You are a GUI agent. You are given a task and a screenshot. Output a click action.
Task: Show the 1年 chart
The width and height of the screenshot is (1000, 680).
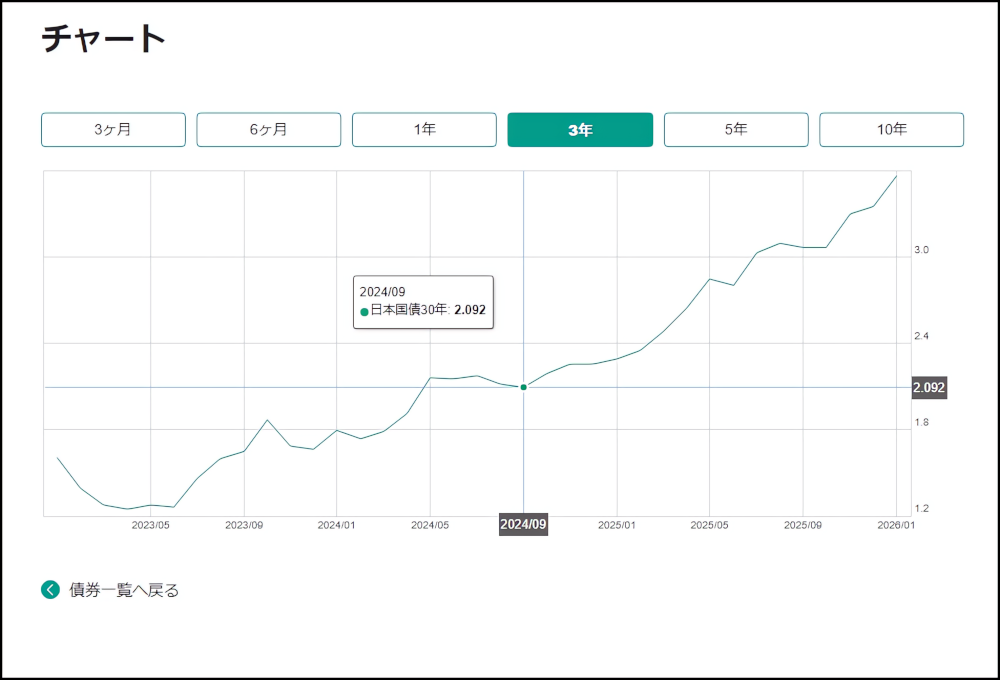click(424, 130)
